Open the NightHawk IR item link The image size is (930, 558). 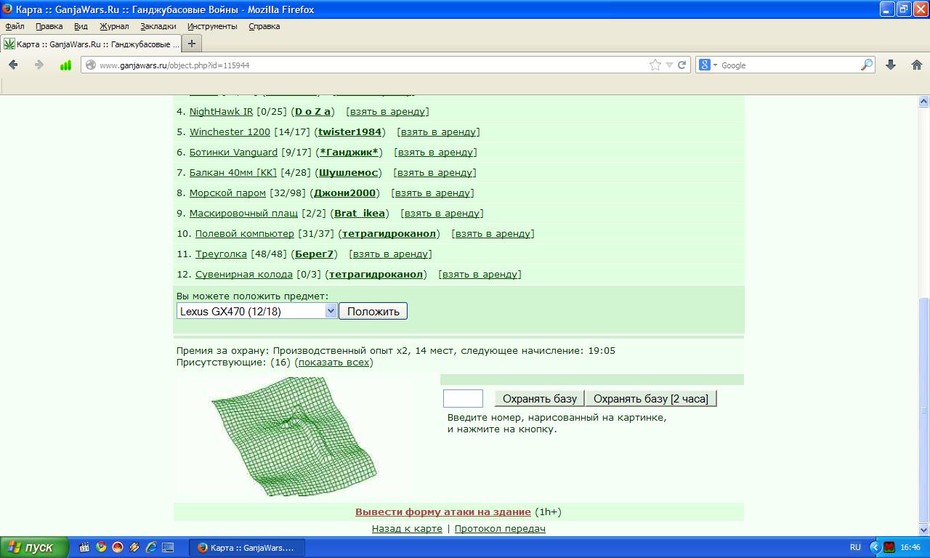(221, 111)
